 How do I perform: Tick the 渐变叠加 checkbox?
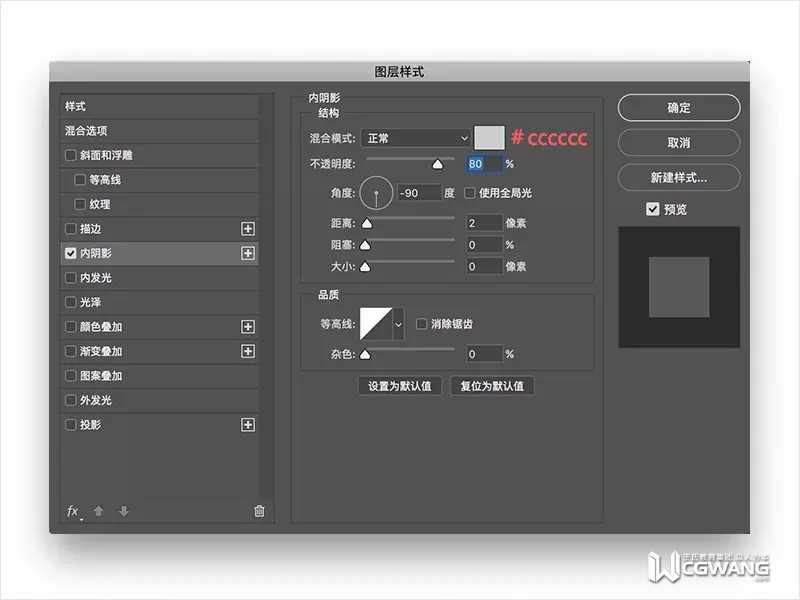pyautogui.click(x=70, y=351)
